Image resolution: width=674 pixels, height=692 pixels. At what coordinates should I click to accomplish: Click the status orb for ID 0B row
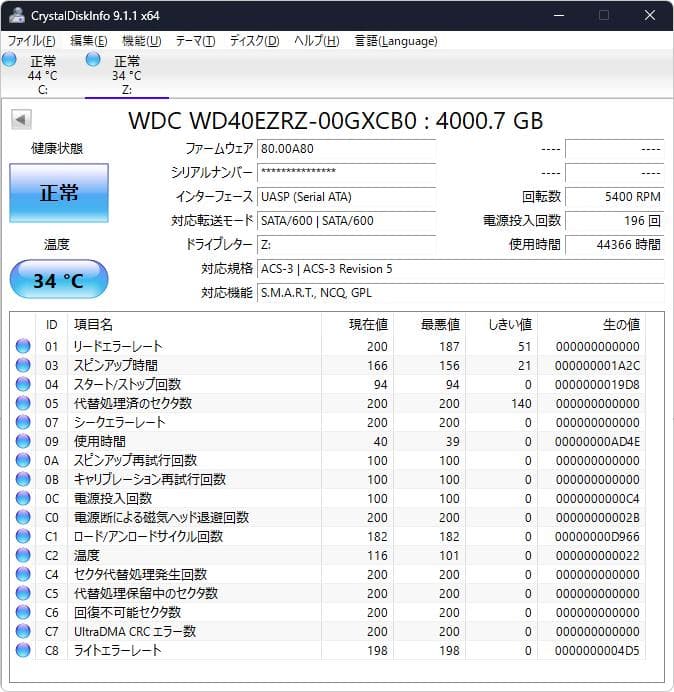pyautogui.click(x=23, y=479)
